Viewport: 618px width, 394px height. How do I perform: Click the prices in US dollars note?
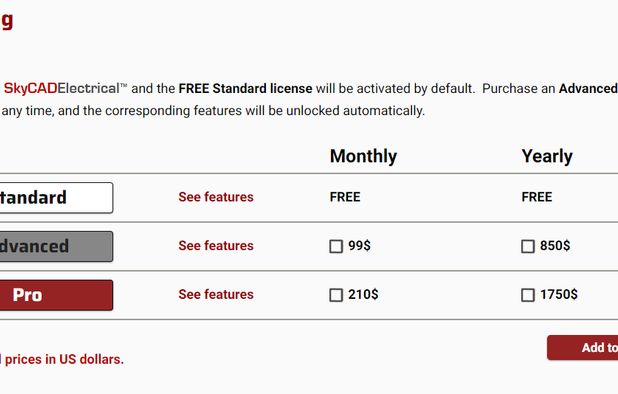click(62, 359)
